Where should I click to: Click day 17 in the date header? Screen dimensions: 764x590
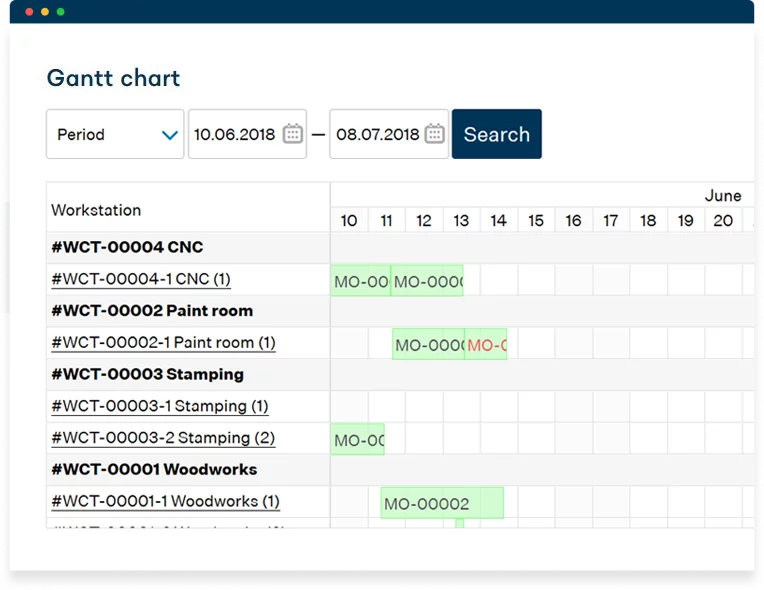pos(611,221)
